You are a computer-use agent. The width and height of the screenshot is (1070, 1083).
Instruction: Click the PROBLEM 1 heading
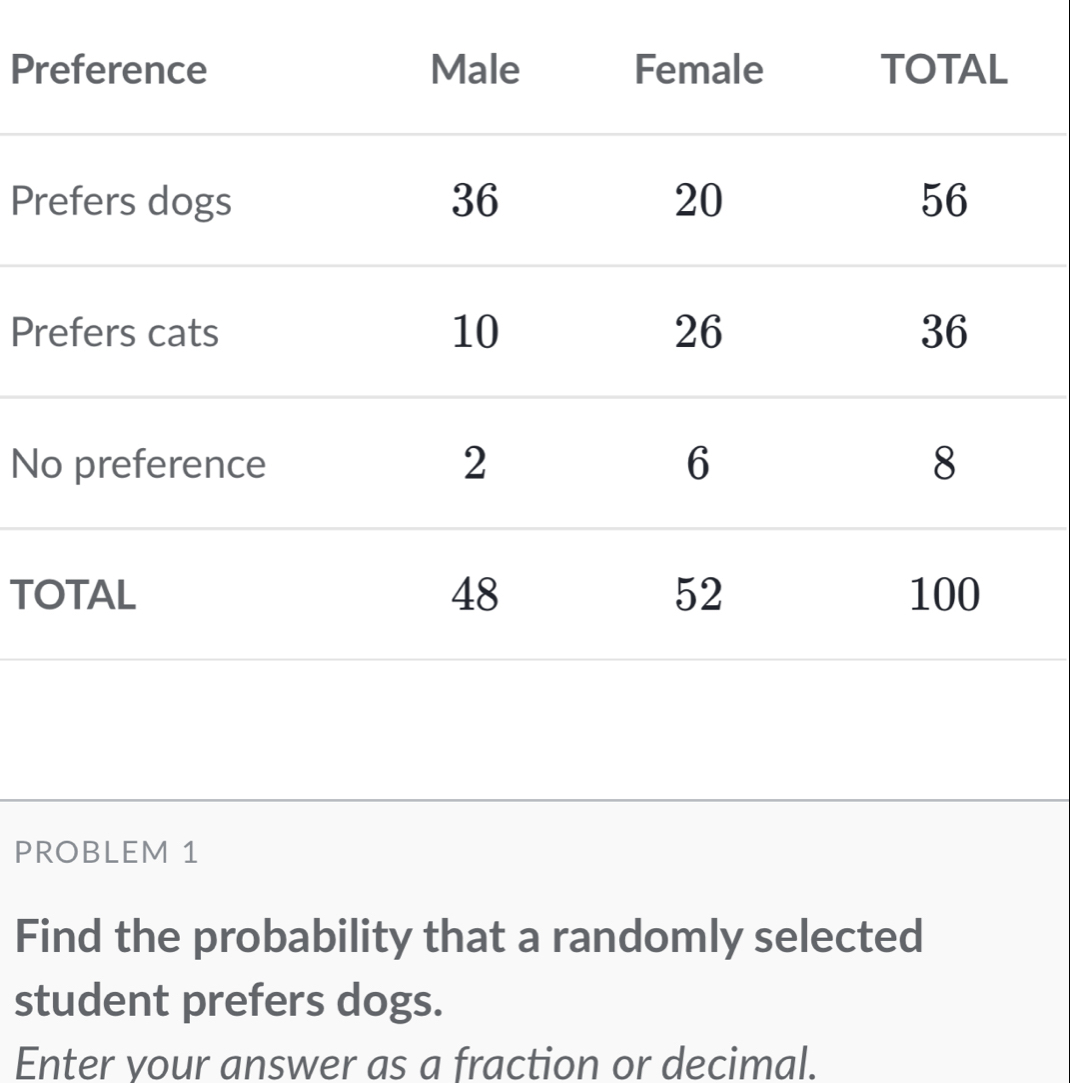[109, 853]
